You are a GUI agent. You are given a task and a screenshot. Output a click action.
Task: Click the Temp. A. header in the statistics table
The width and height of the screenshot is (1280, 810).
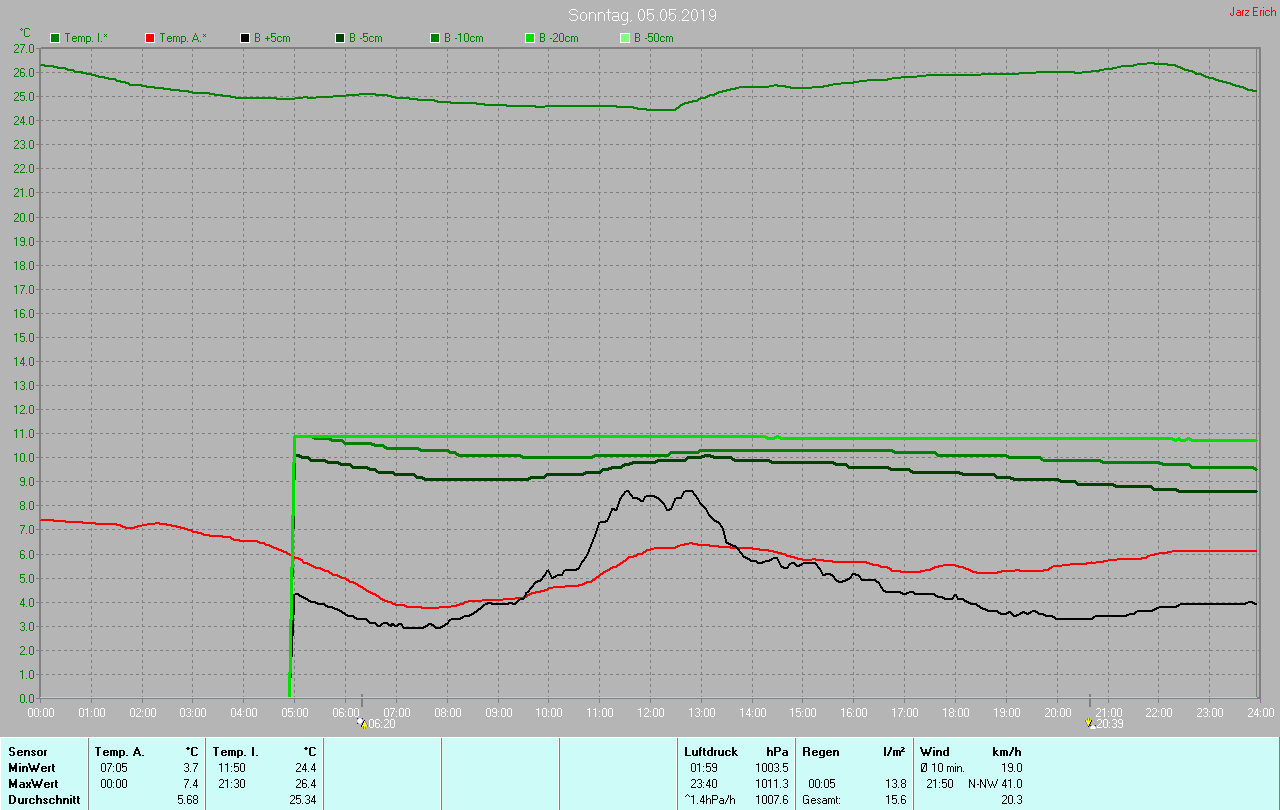point(119,751)
